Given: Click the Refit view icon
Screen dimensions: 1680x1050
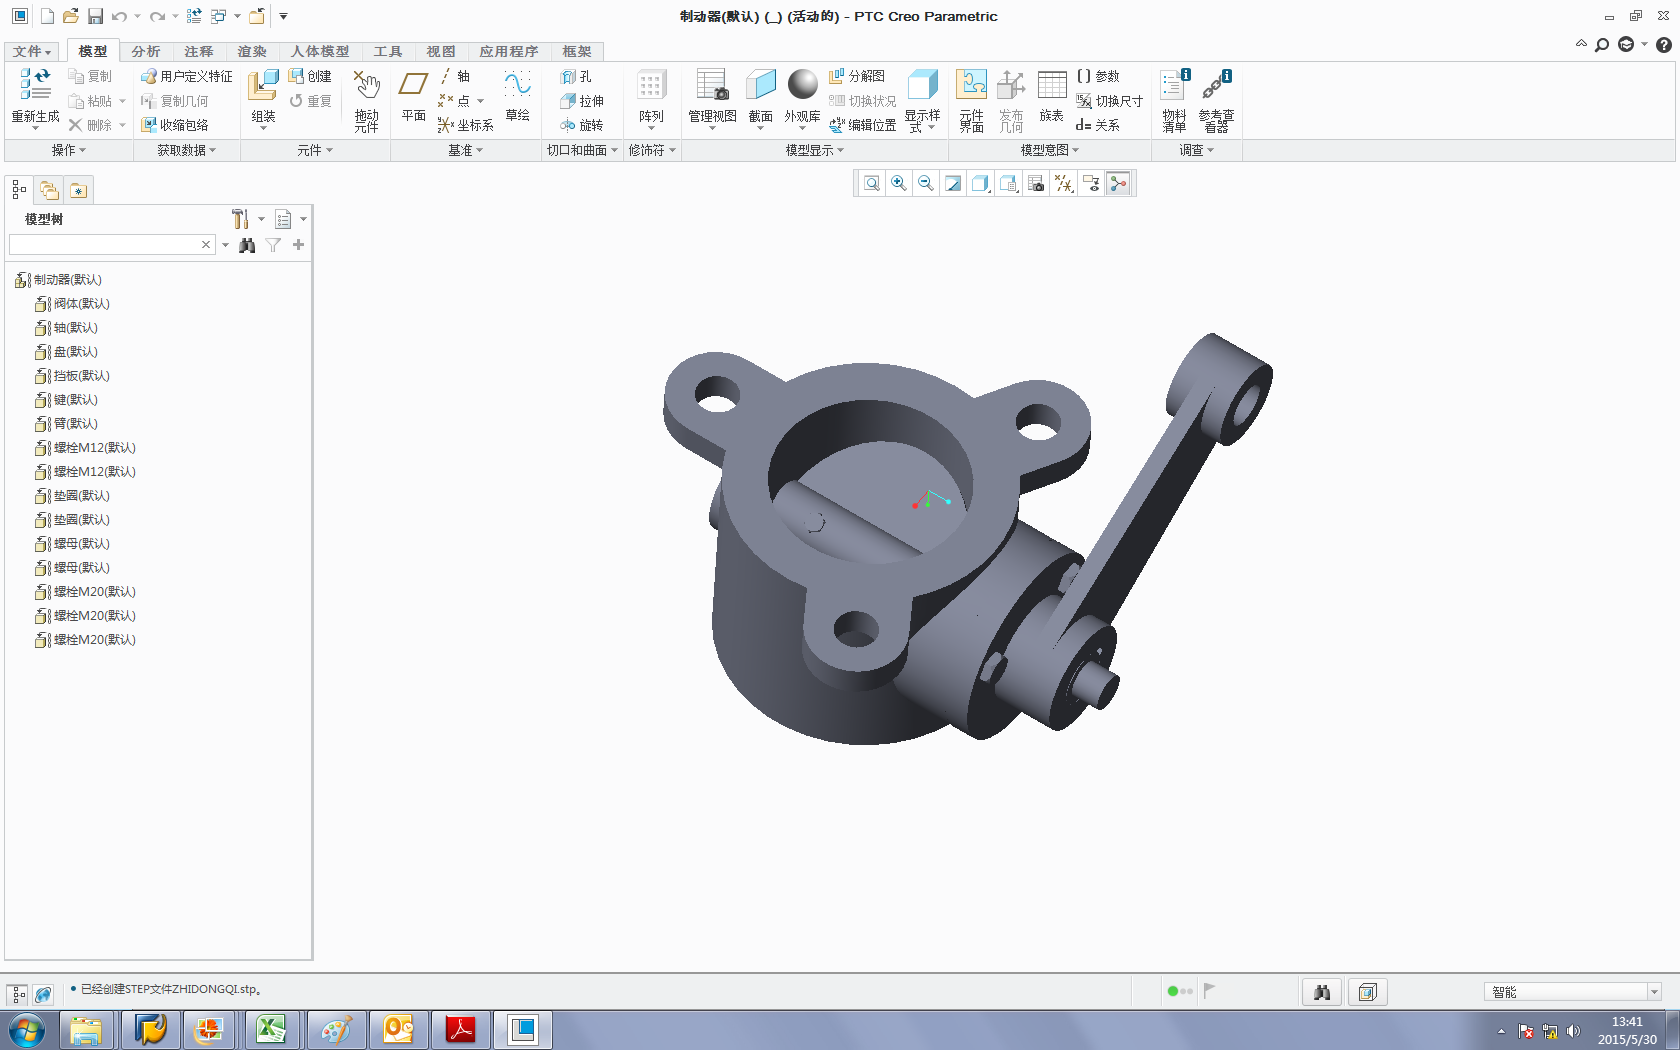Looking at the screenshot, I should click(872, 183).
